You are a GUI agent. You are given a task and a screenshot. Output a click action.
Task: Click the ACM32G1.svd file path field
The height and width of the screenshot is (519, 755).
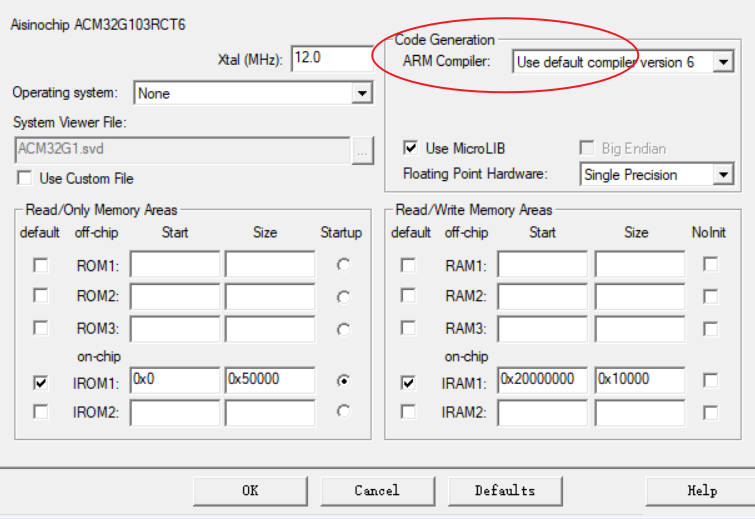pos(182,150)
